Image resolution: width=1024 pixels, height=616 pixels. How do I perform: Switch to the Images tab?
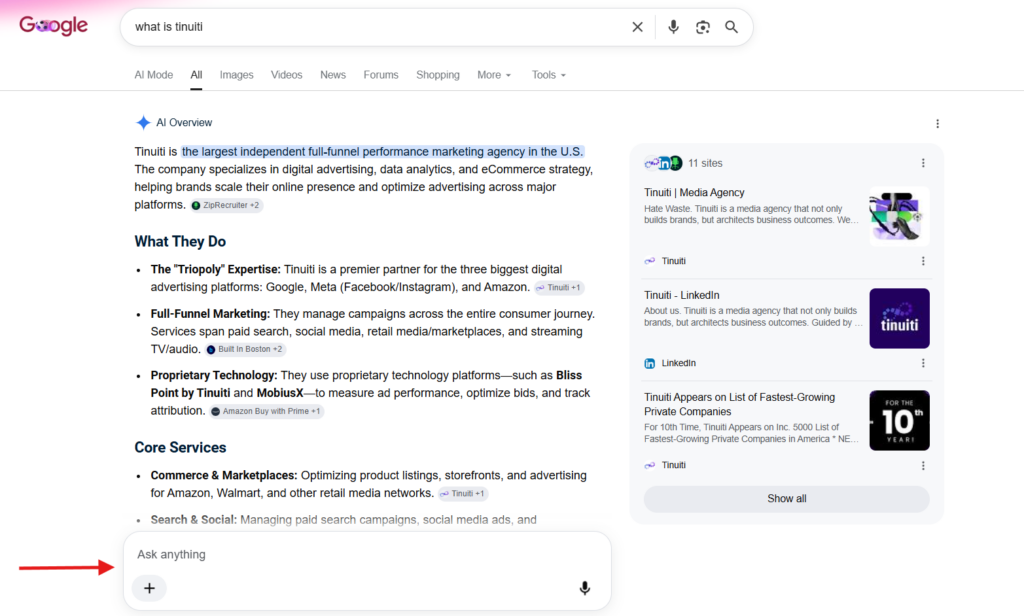[x=236, y=75]
